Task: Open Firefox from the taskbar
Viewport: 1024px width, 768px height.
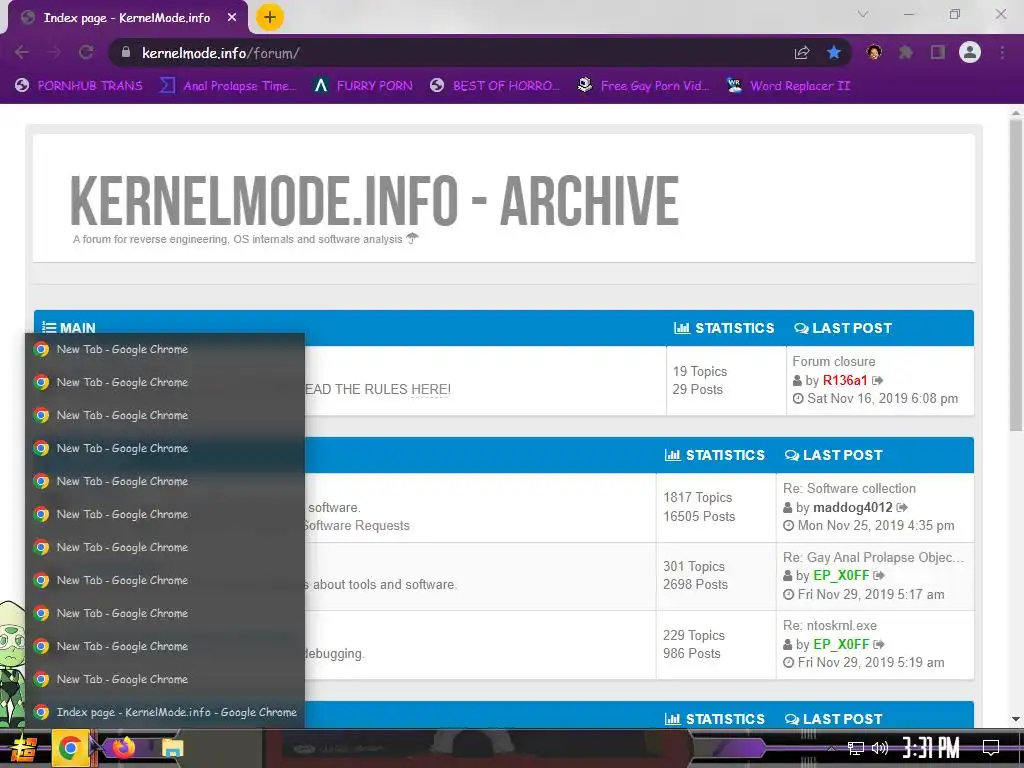Action: (123, 748)
